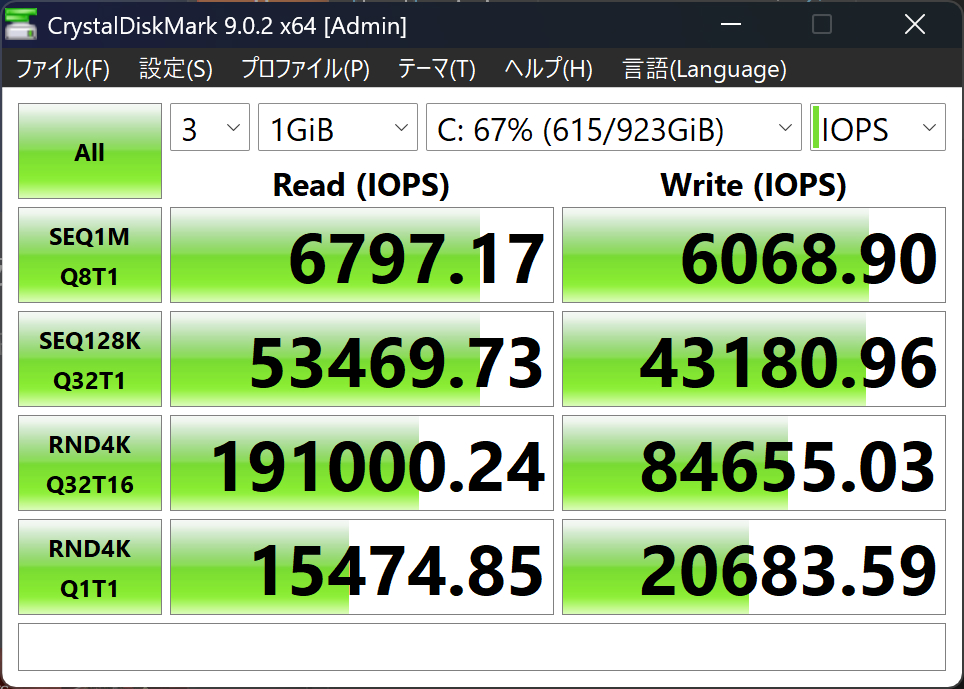The width and height of the screenshot is (964, 689).
Task: Open the プロファイル(P) menu
Action: 306,69
